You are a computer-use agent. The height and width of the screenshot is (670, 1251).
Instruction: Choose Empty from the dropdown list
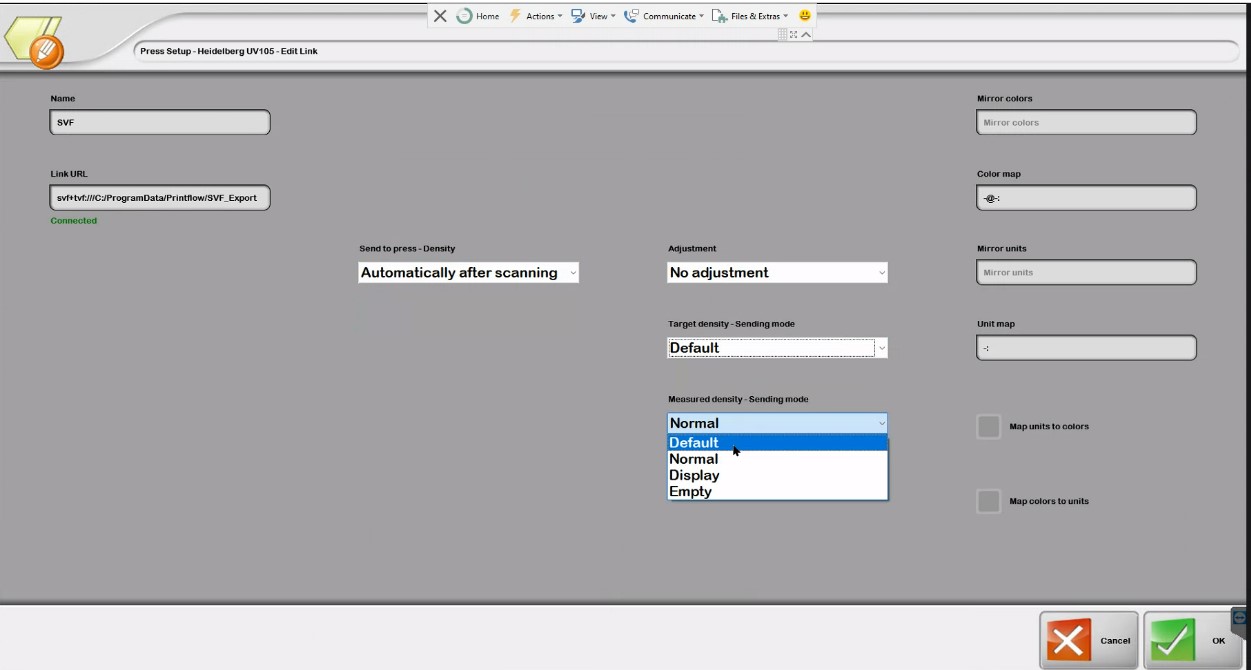[x=777, y=491]
